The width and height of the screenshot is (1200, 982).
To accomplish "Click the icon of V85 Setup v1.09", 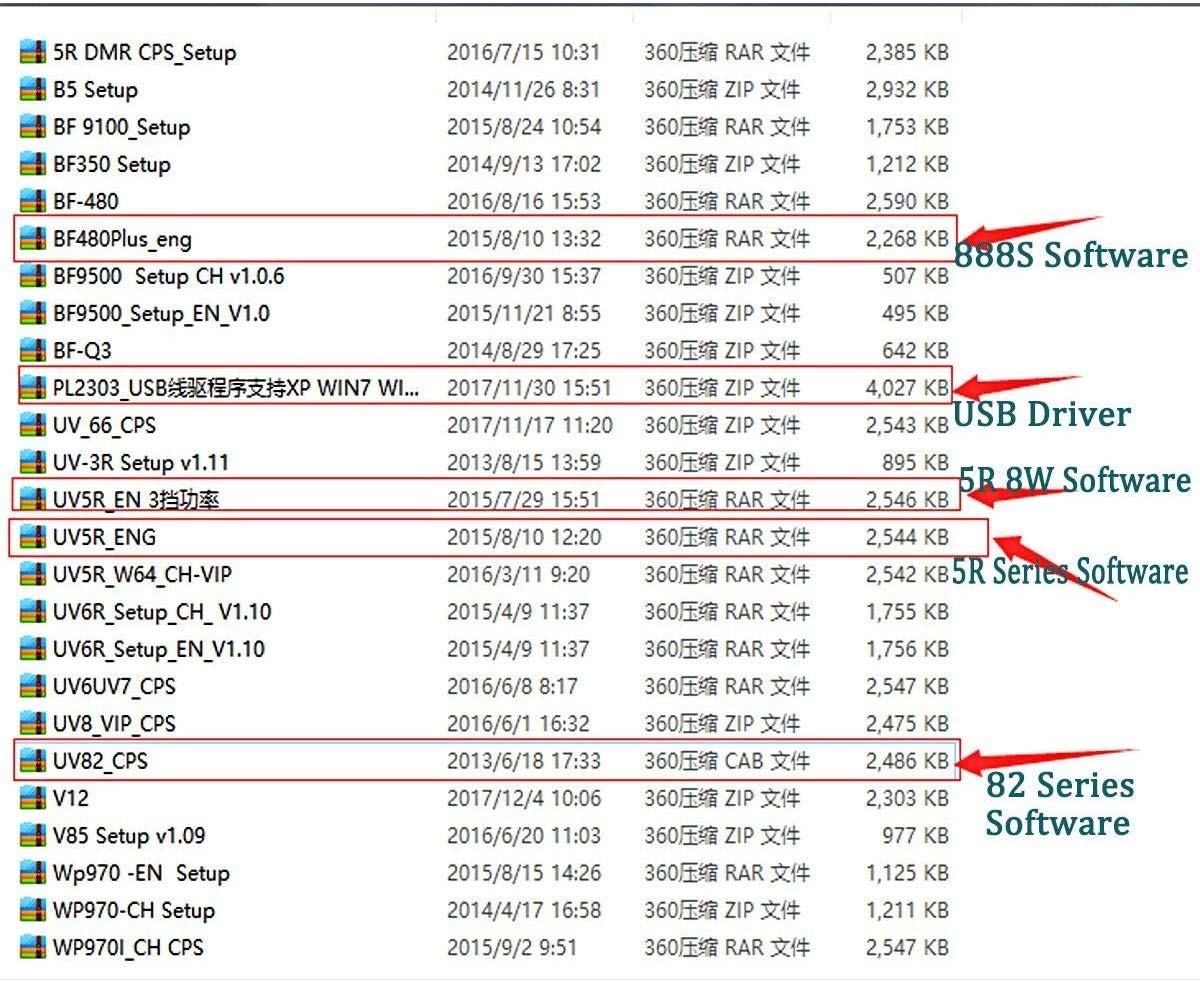I will coord(34,836).
